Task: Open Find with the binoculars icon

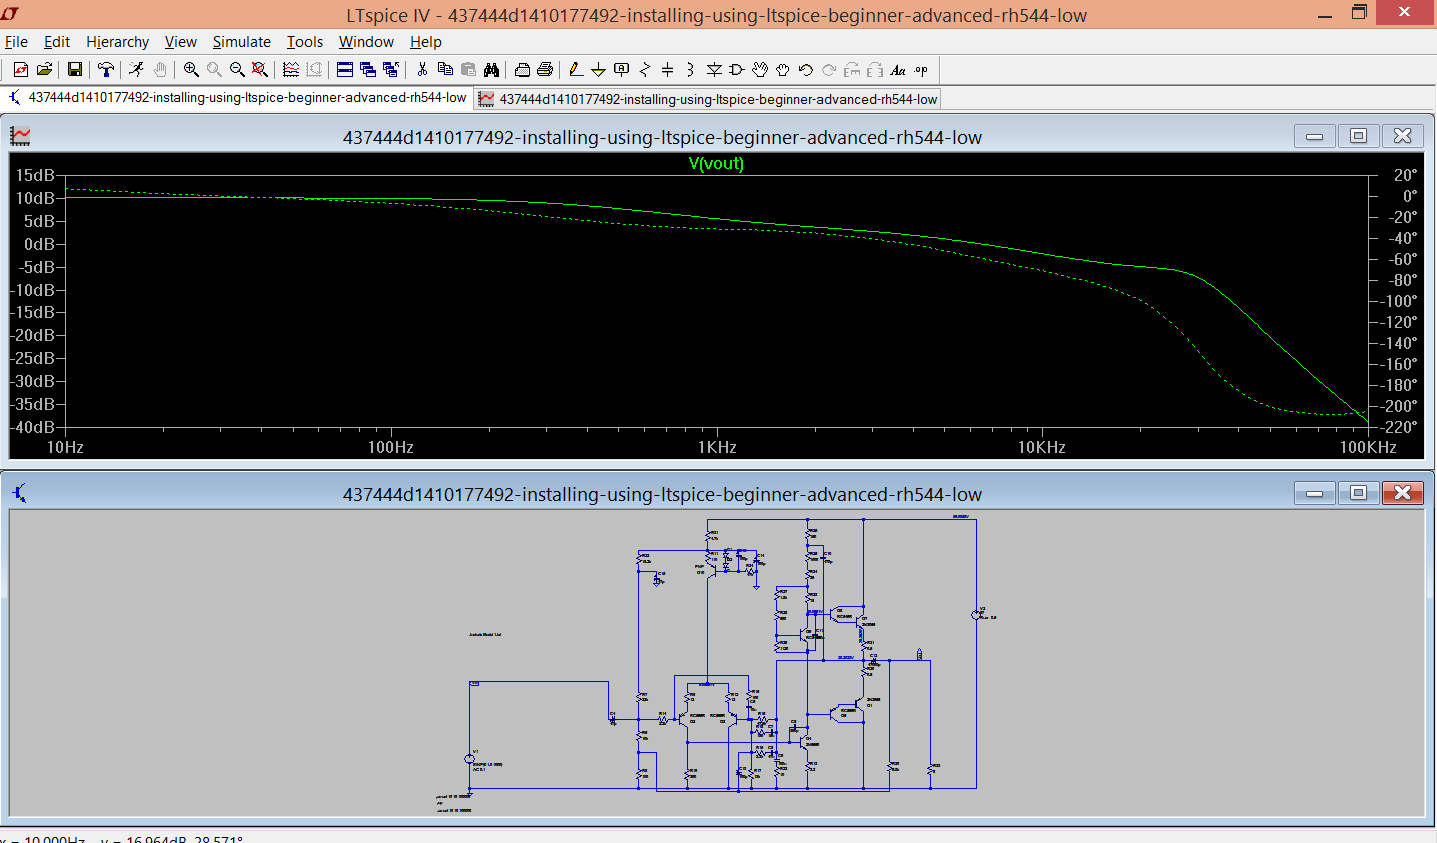Action: coord(491,69)
